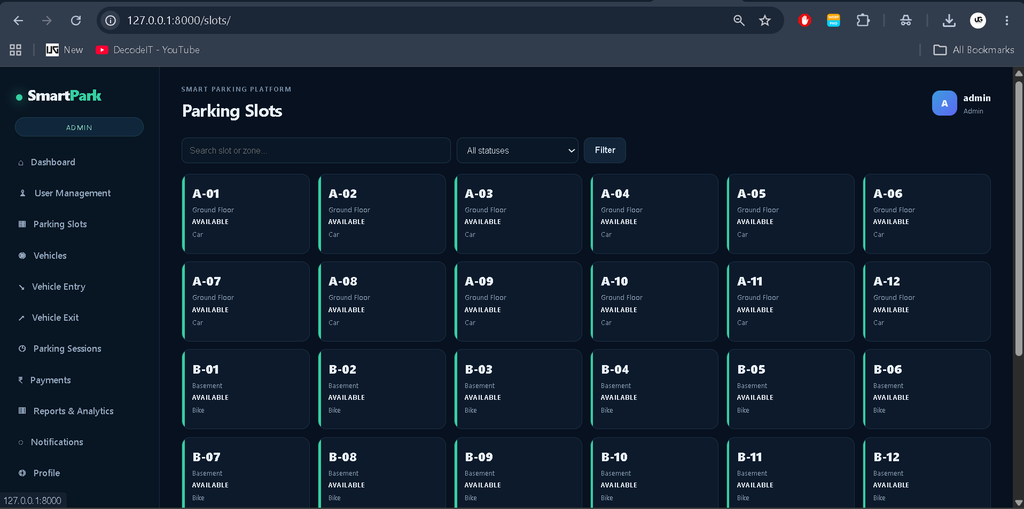Open the apps grid icon in the bookmarks bar
The width and height of the screenshot is (1024, 509).
16,50
